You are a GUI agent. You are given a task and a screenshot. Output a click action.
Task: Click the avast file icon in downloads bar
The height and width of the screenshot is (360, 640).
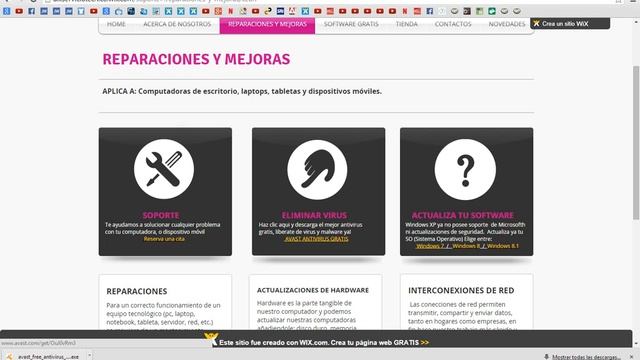point(9,357)
